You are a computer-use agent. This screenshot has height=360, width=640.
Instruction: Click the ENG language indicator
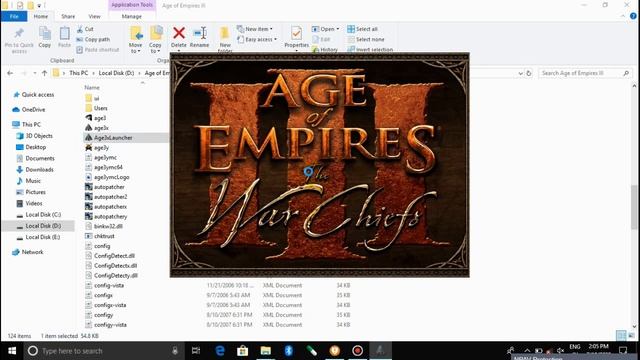(575, 347)
